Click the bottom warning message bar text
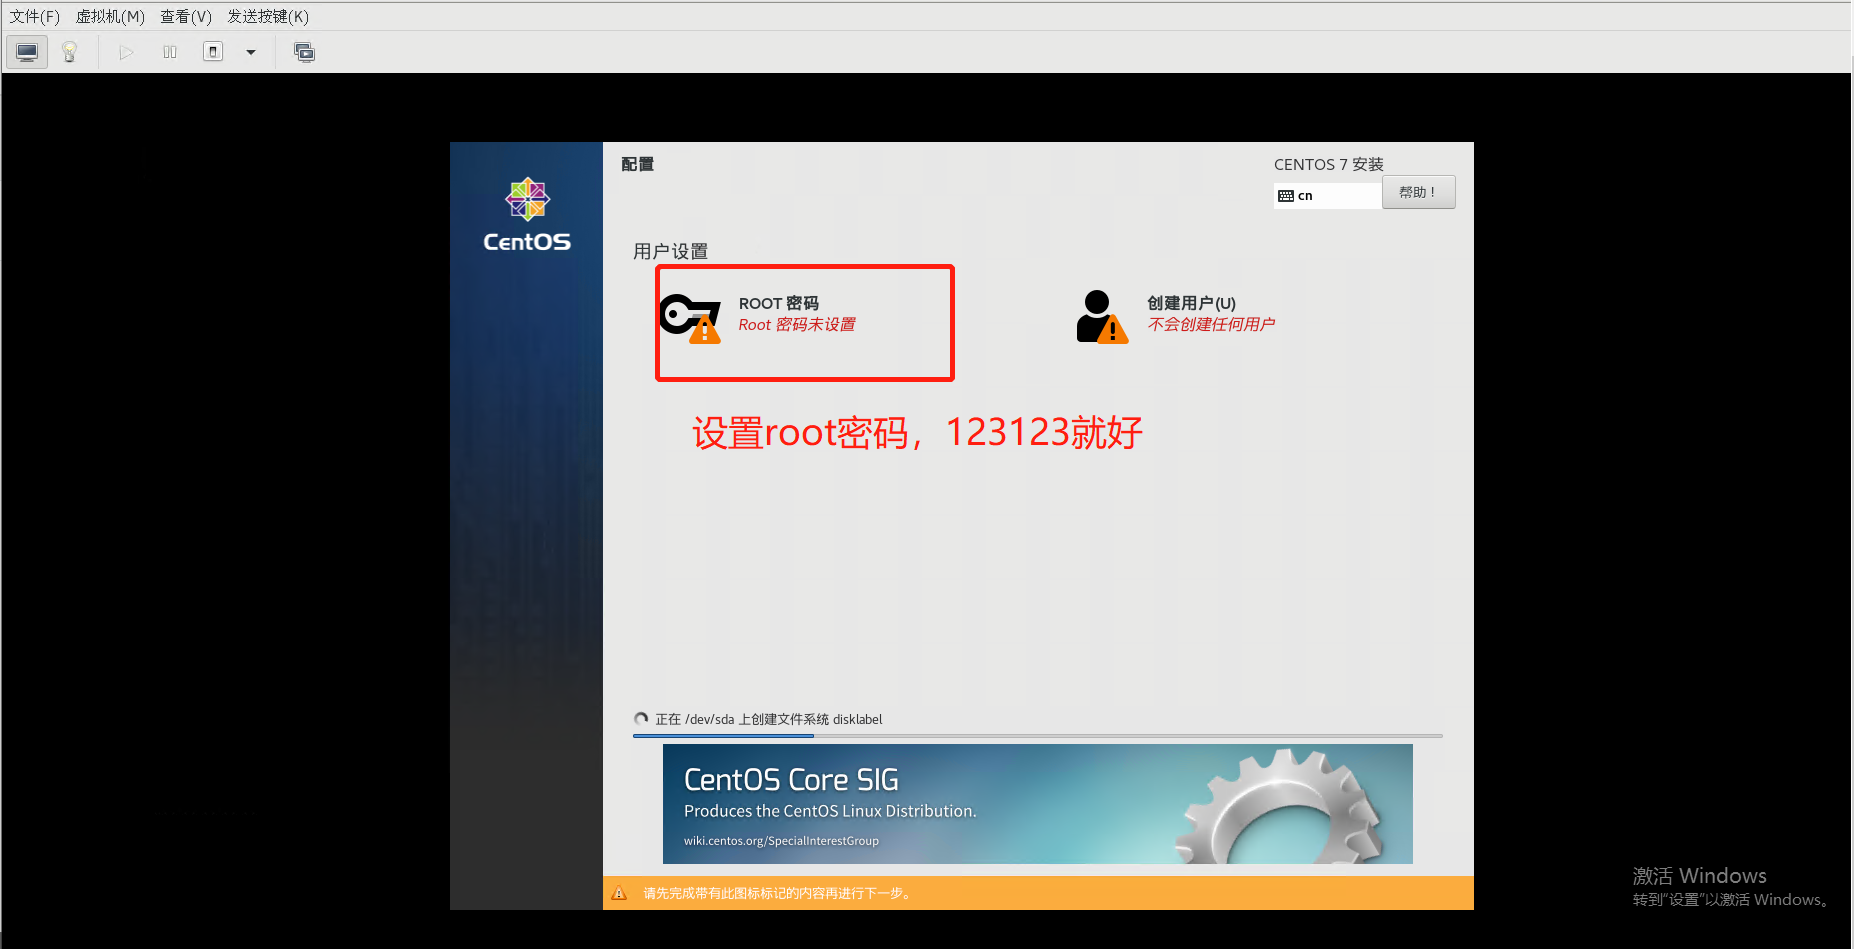Screen dimensions: 1854x949 (x=778, y=893)
